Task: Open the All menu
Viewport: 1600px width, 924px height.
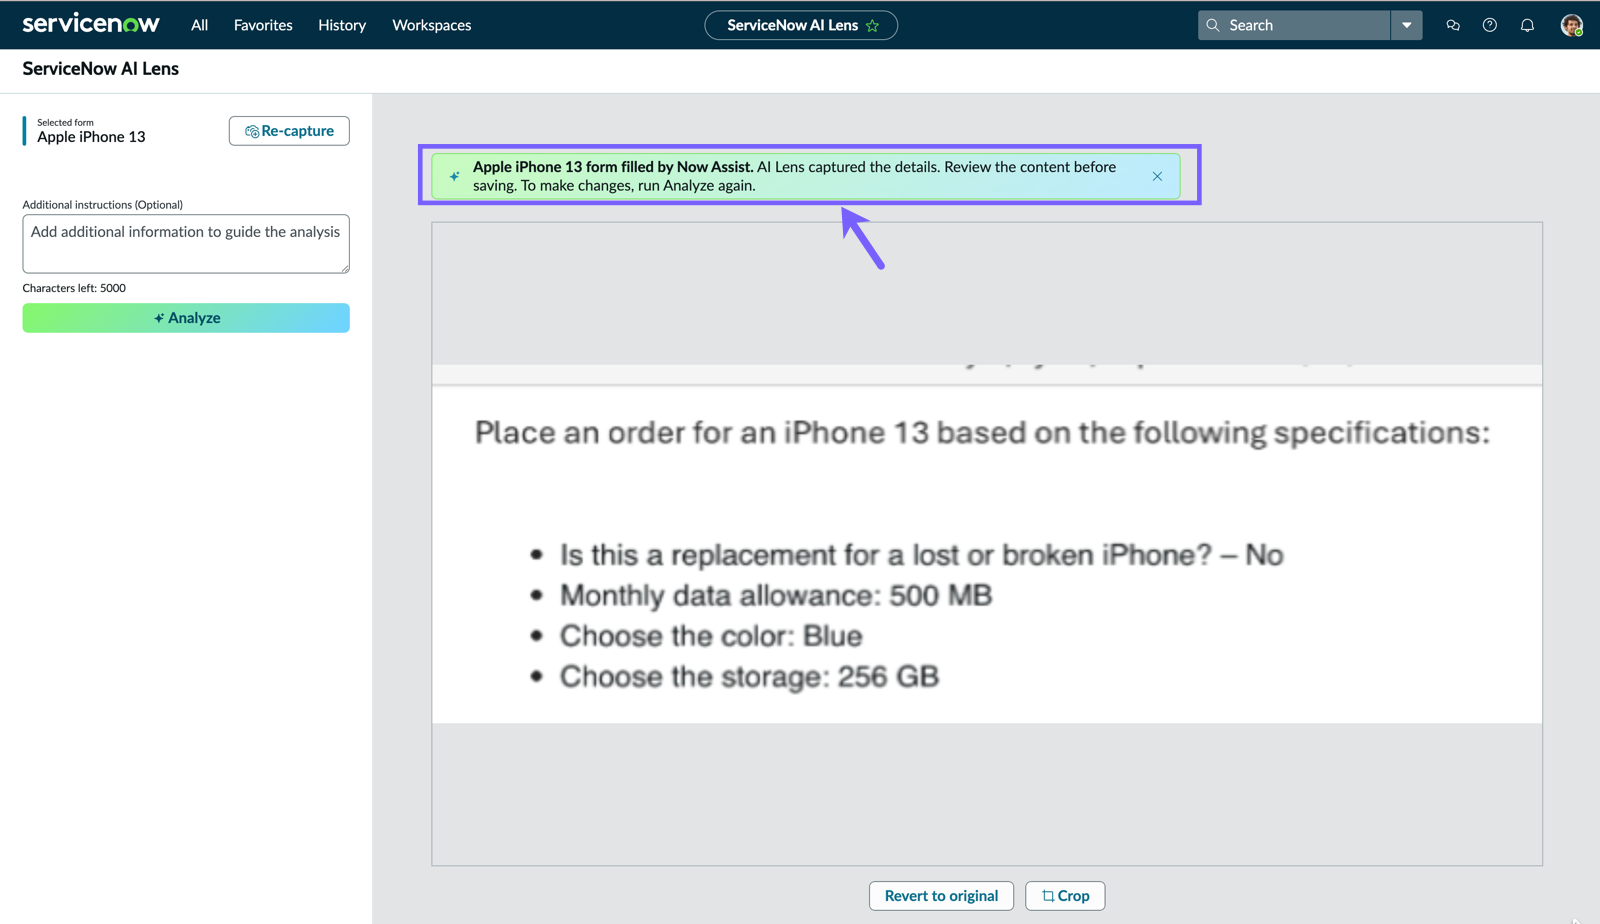Action: click(x=200, y=25)
